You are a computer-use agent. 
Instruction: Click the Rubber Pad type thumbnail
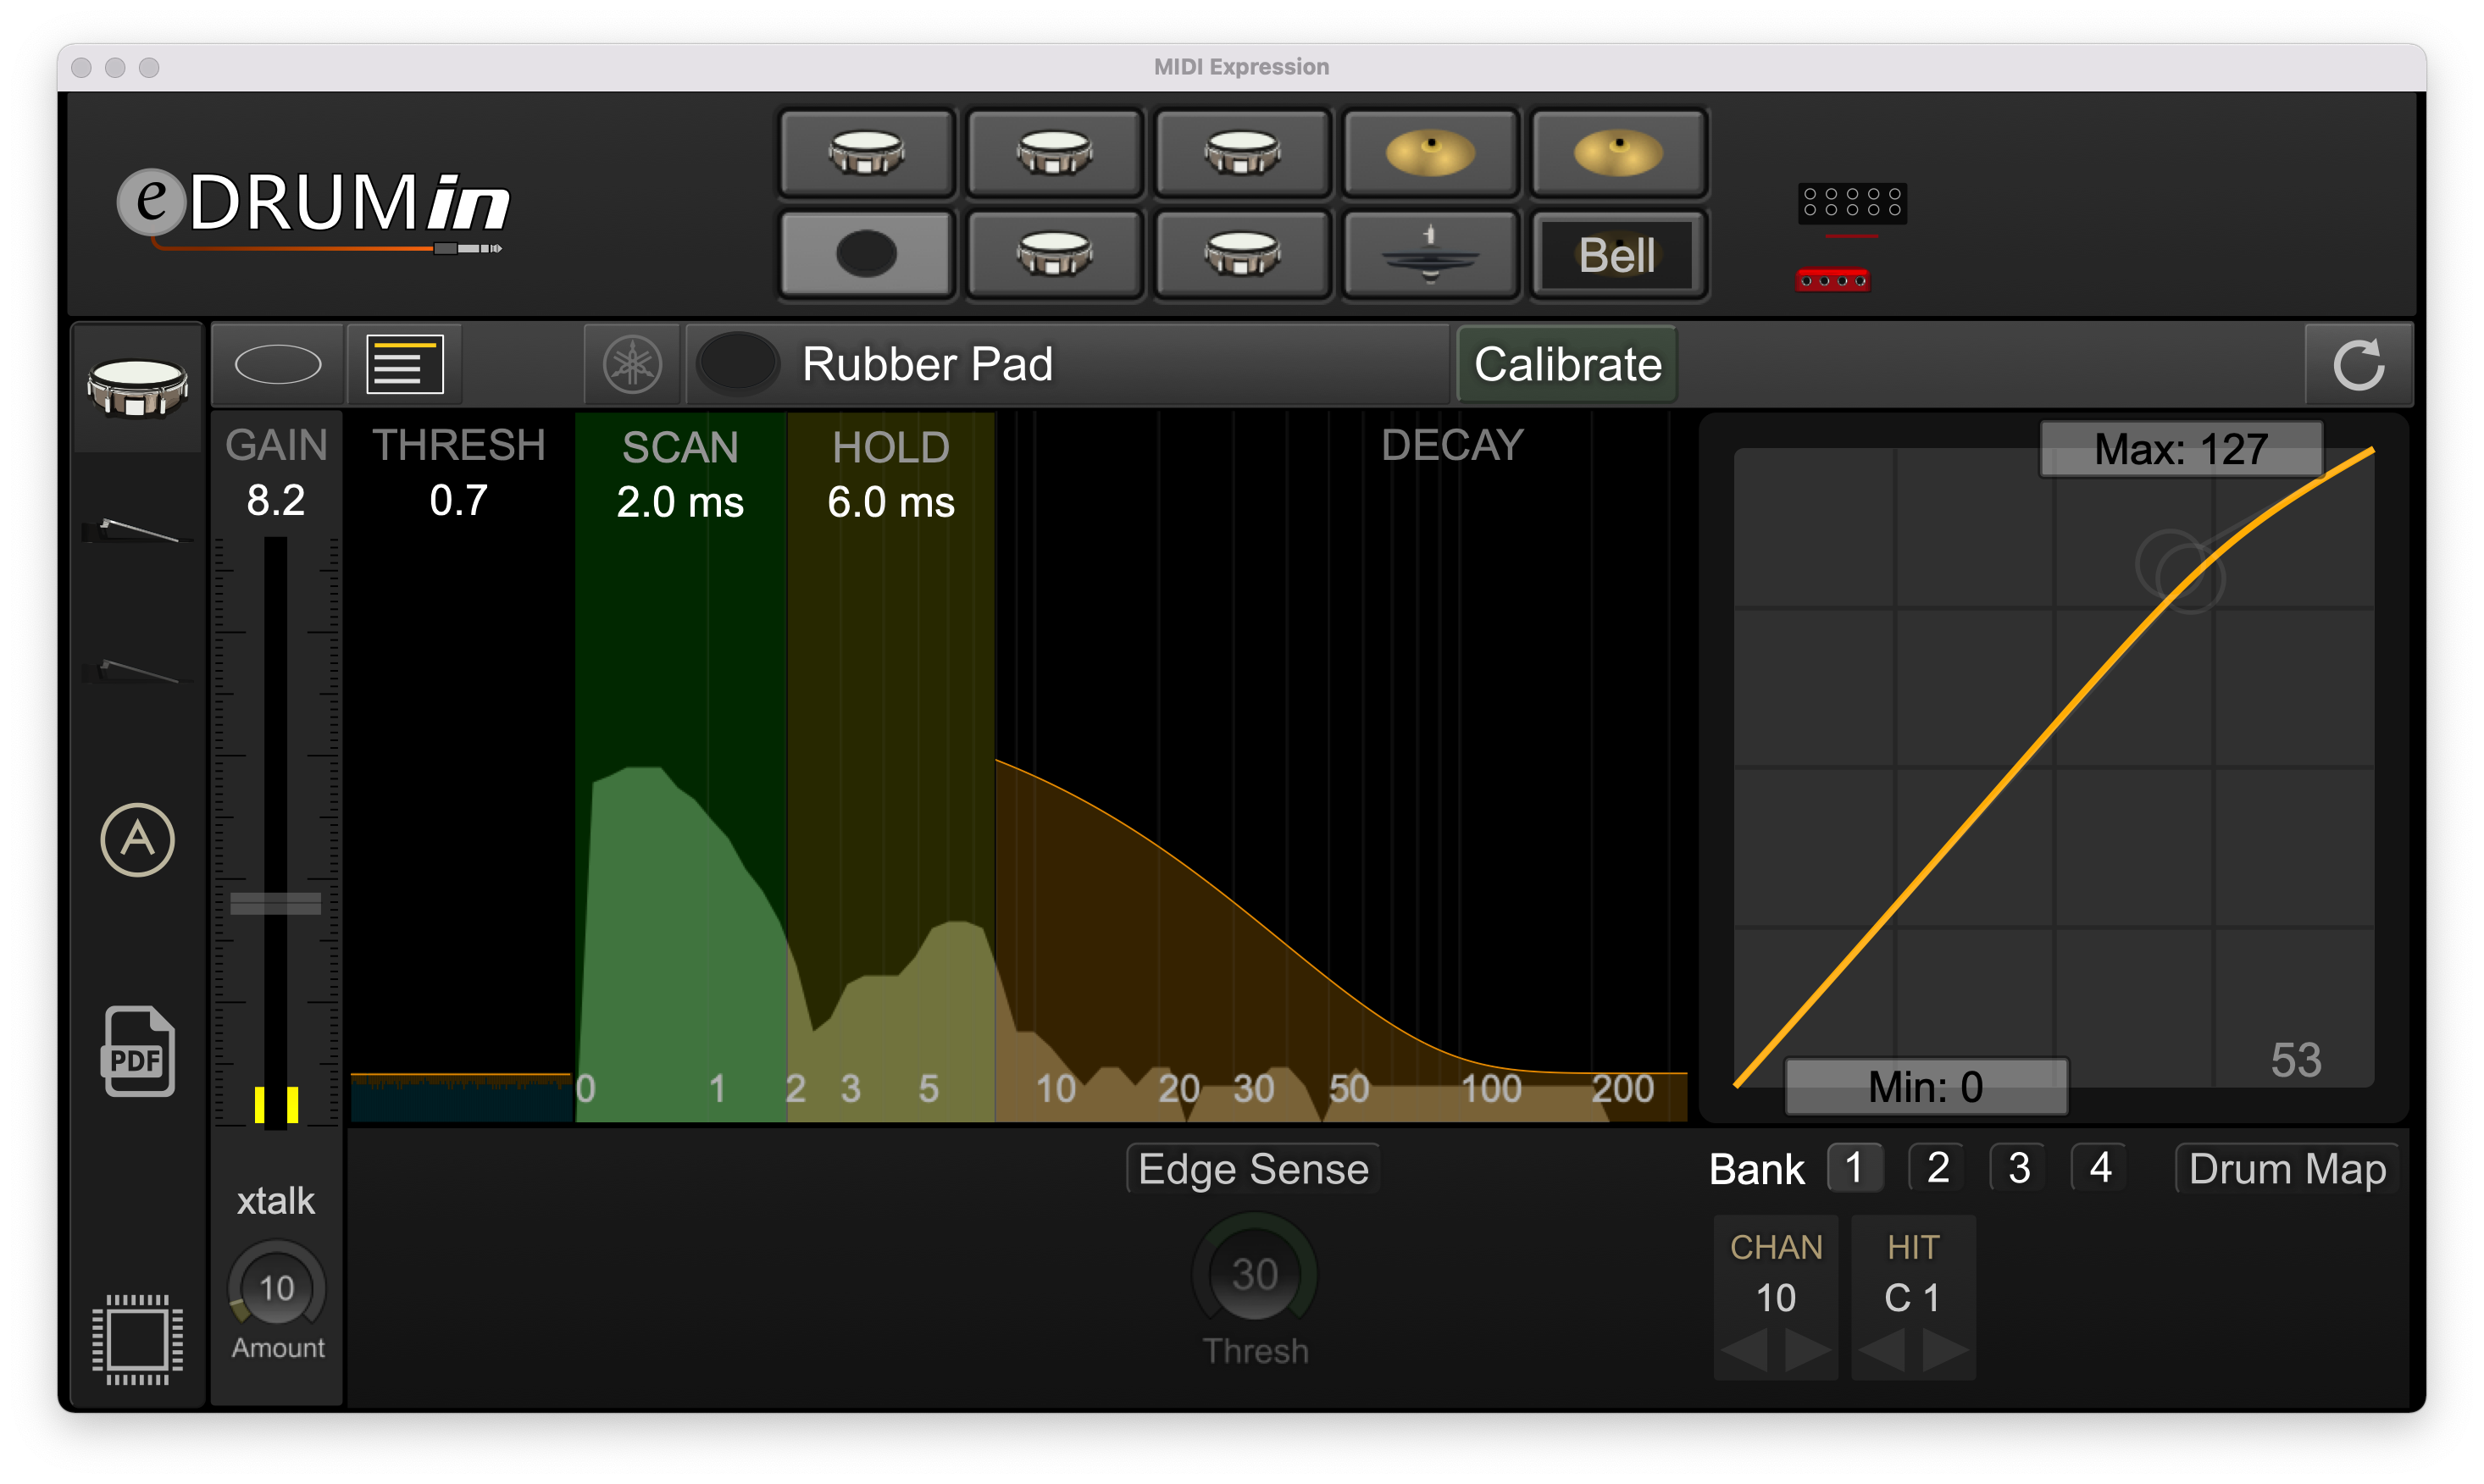(737, 364)
